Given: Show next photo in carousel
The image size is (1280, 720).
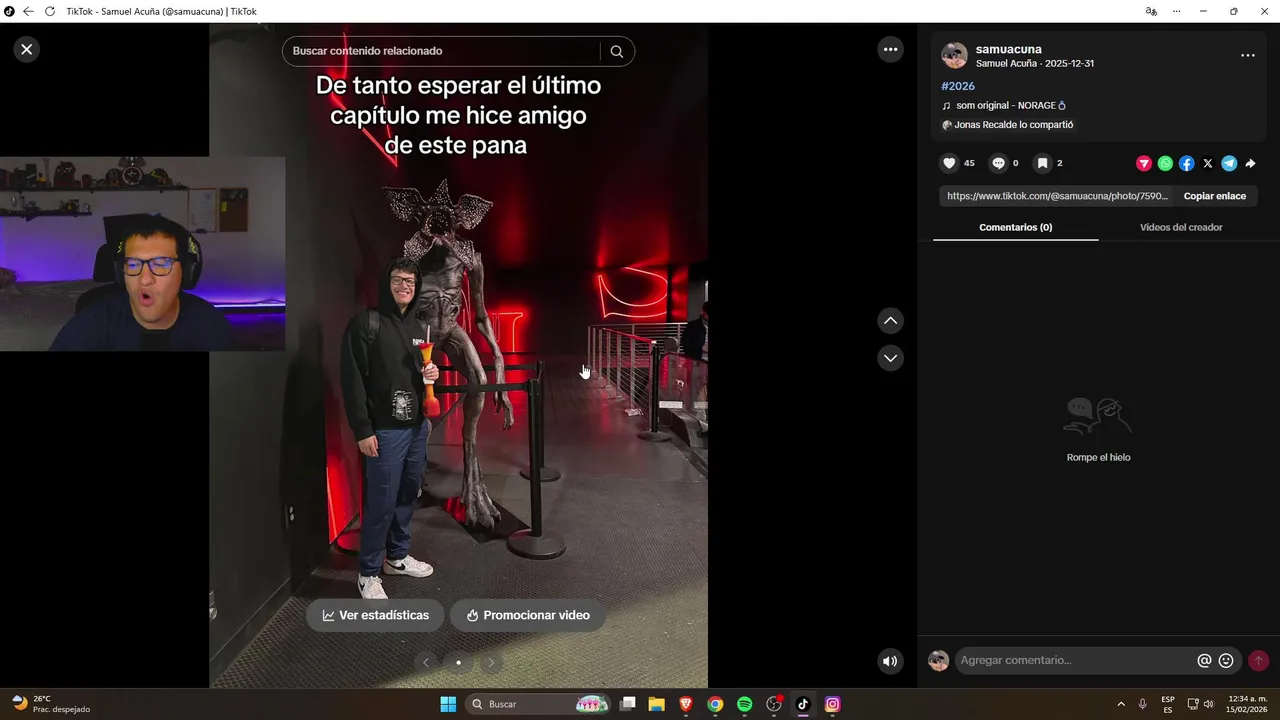Looking at the screenshot, I should click(490, 662).
